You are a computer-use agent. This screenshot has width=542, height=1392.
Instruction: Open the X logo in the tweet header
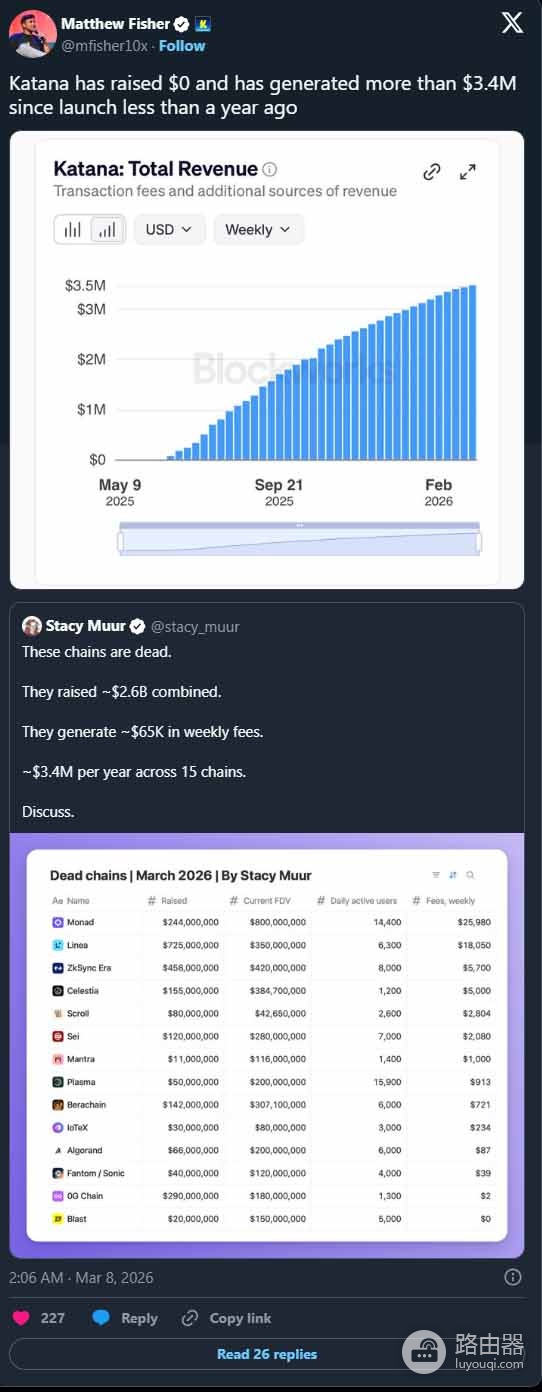(512, 23)
